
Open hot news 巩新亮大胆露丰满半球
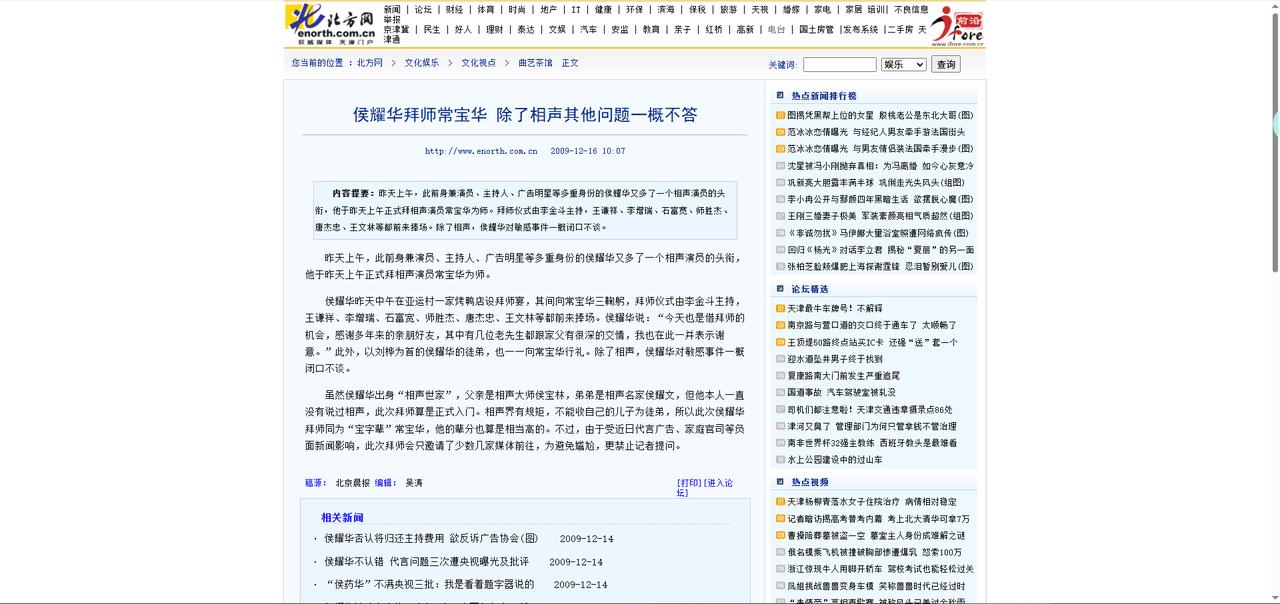pyautogui.click(x=876, y=183)
